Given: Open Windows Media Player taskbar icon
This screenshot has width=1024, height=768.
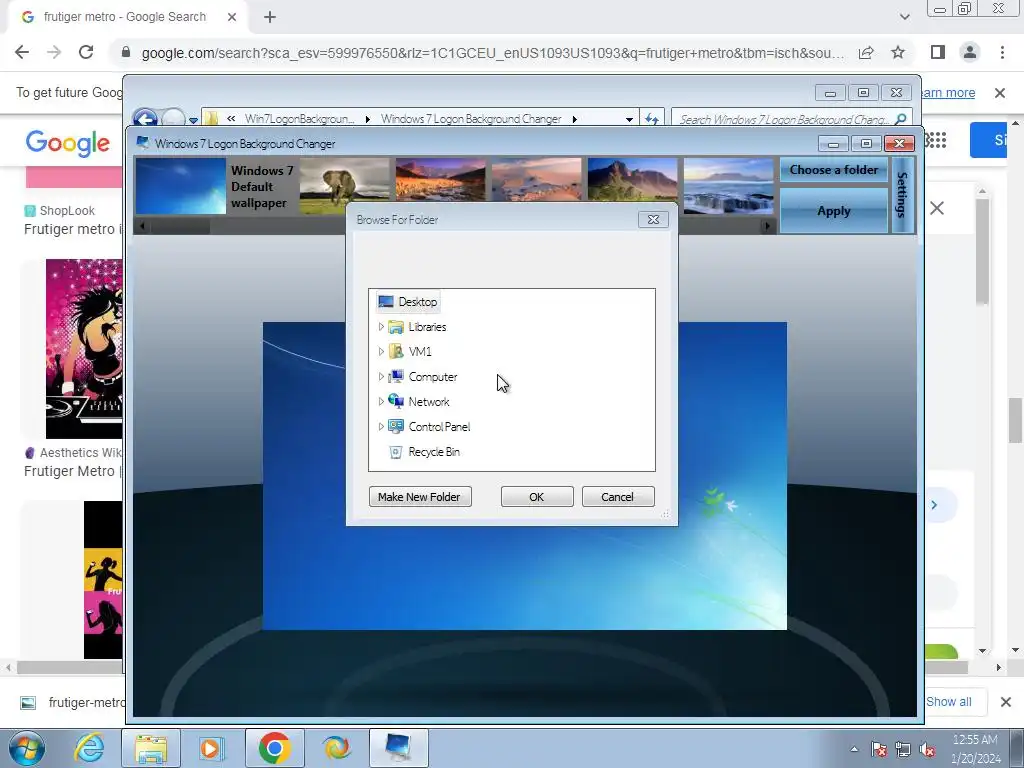Looking at the screenshot, I should (212, 748).
